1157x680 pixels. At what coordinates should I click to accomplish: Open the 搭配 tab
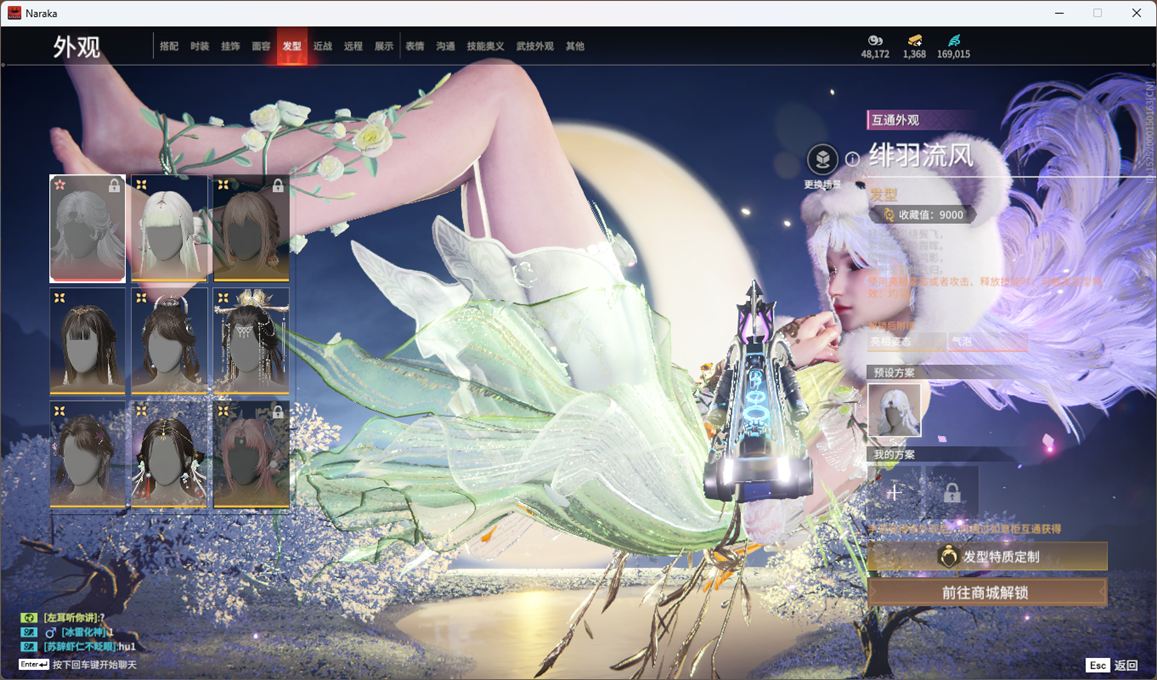pos(169,46)
